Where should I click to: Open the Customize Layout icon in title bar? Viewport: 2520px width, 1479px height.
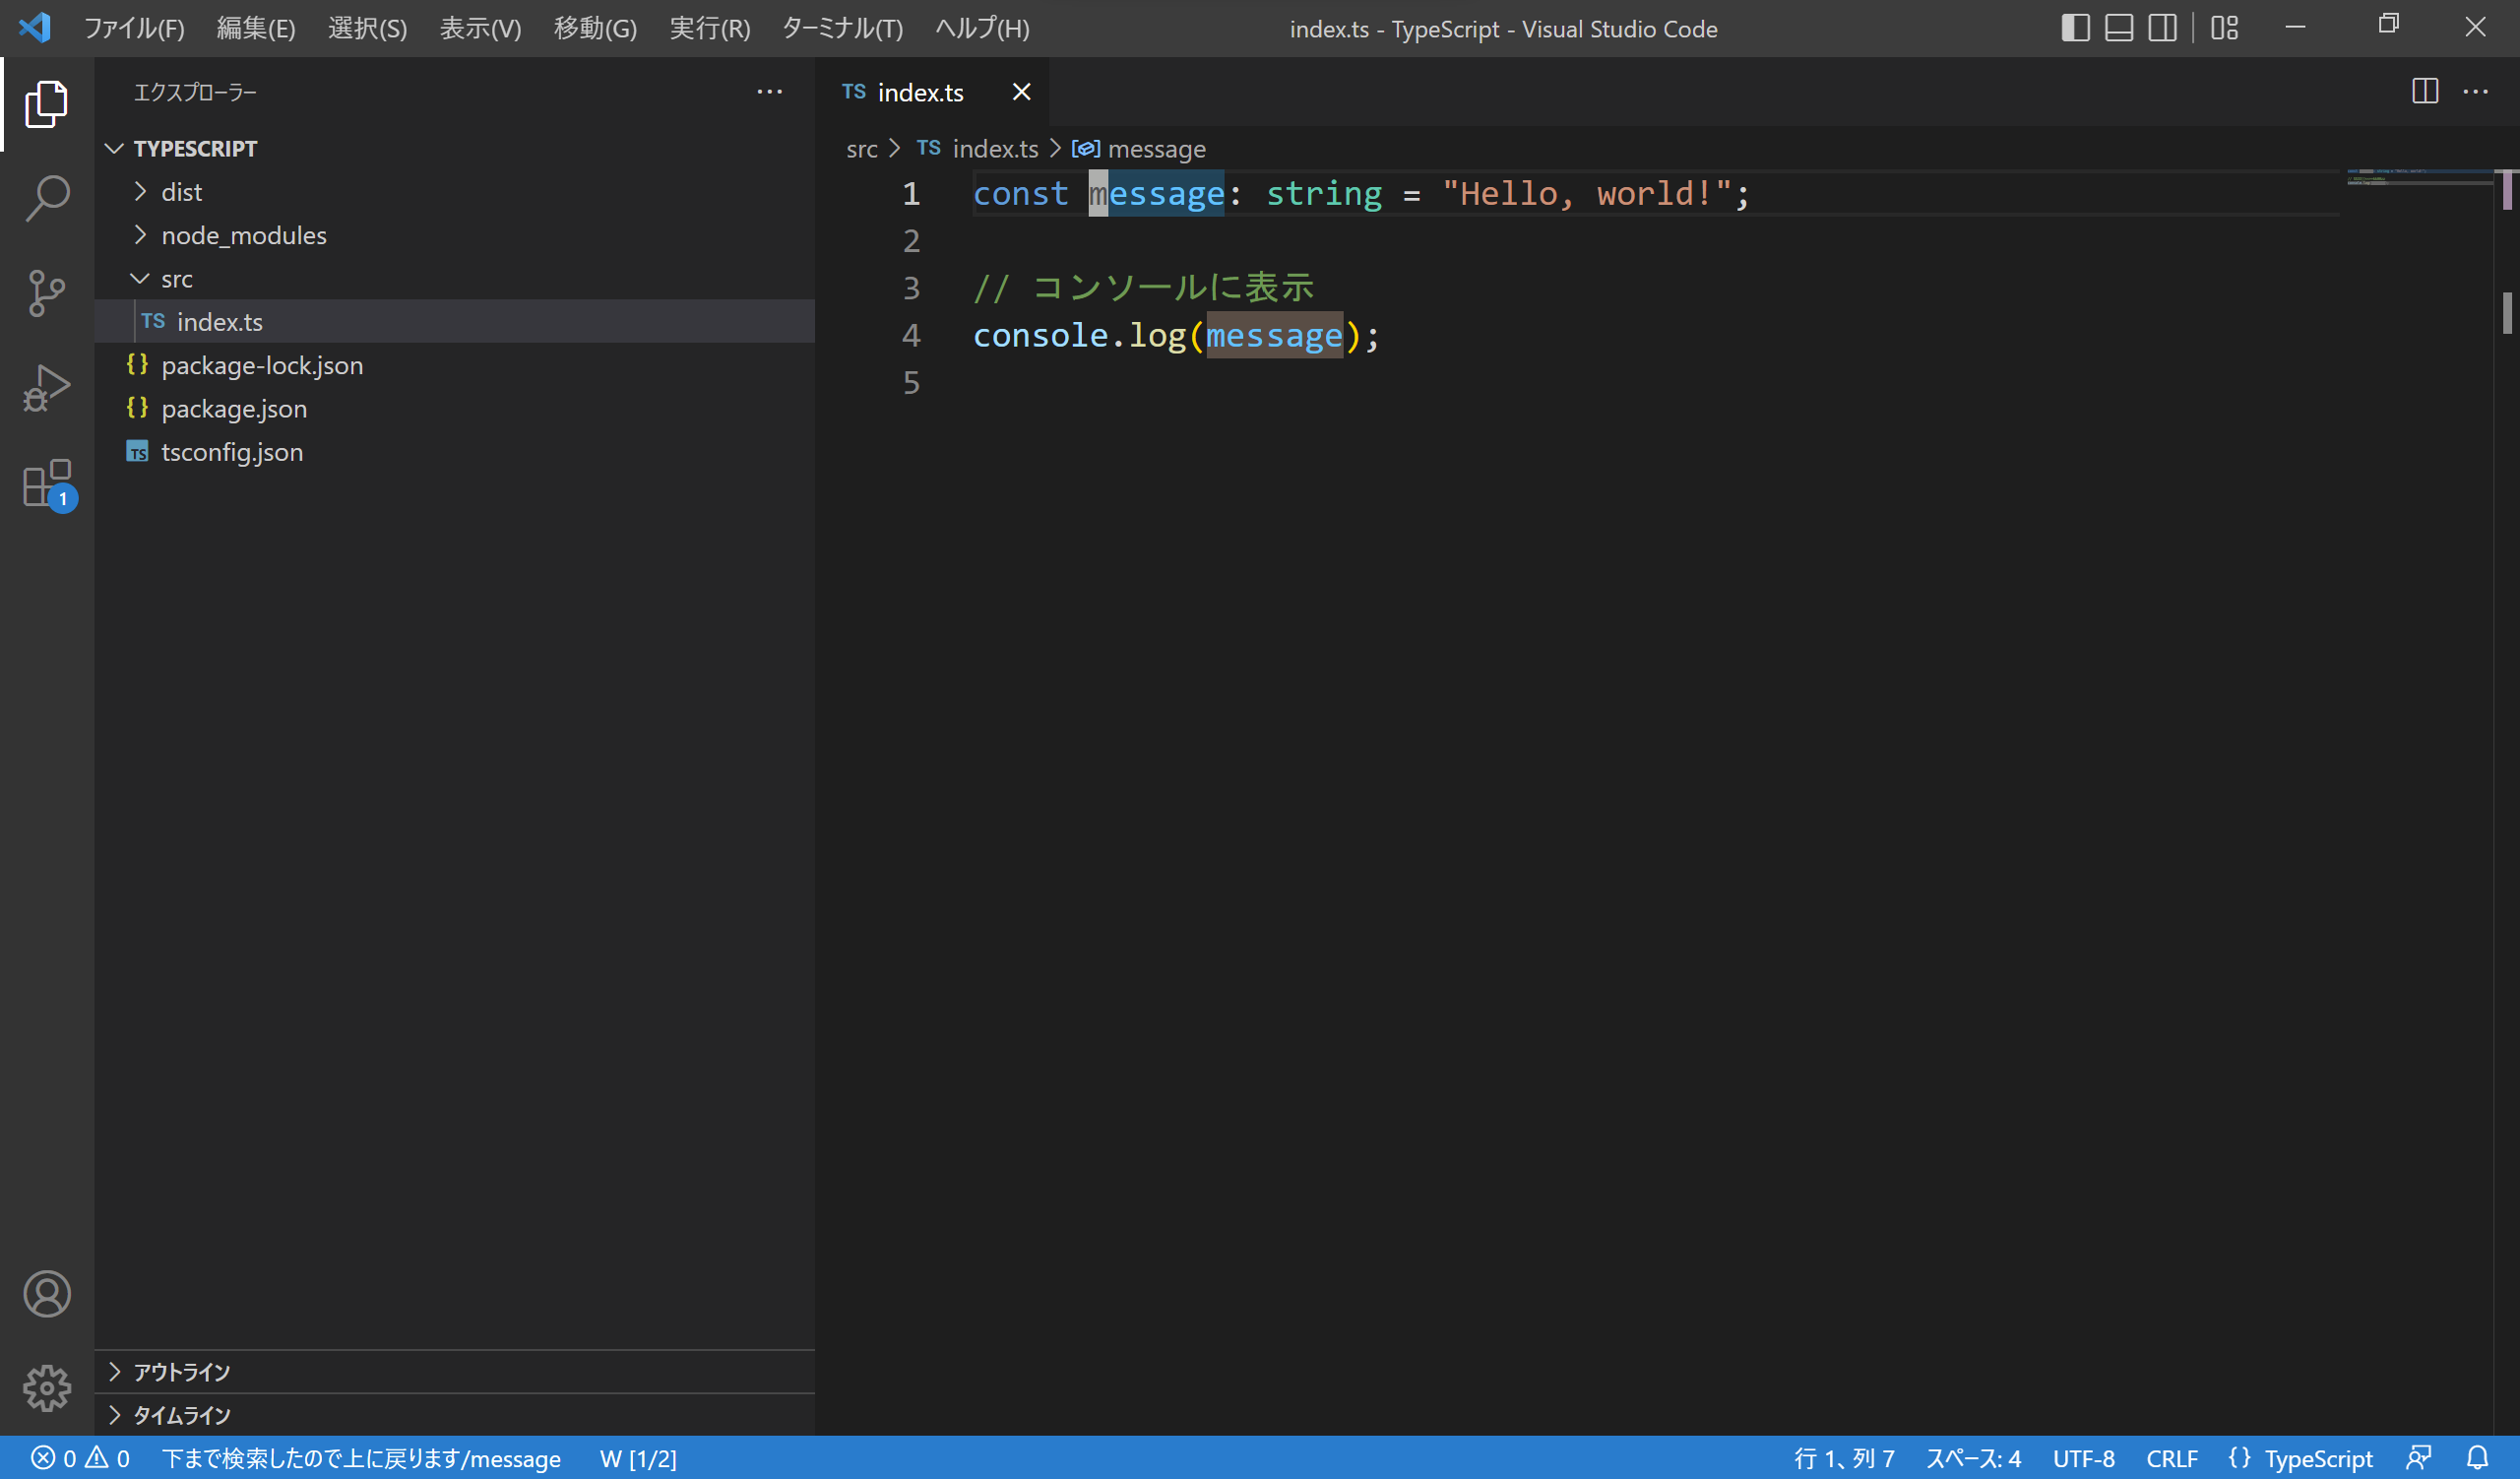(2224, 27)
